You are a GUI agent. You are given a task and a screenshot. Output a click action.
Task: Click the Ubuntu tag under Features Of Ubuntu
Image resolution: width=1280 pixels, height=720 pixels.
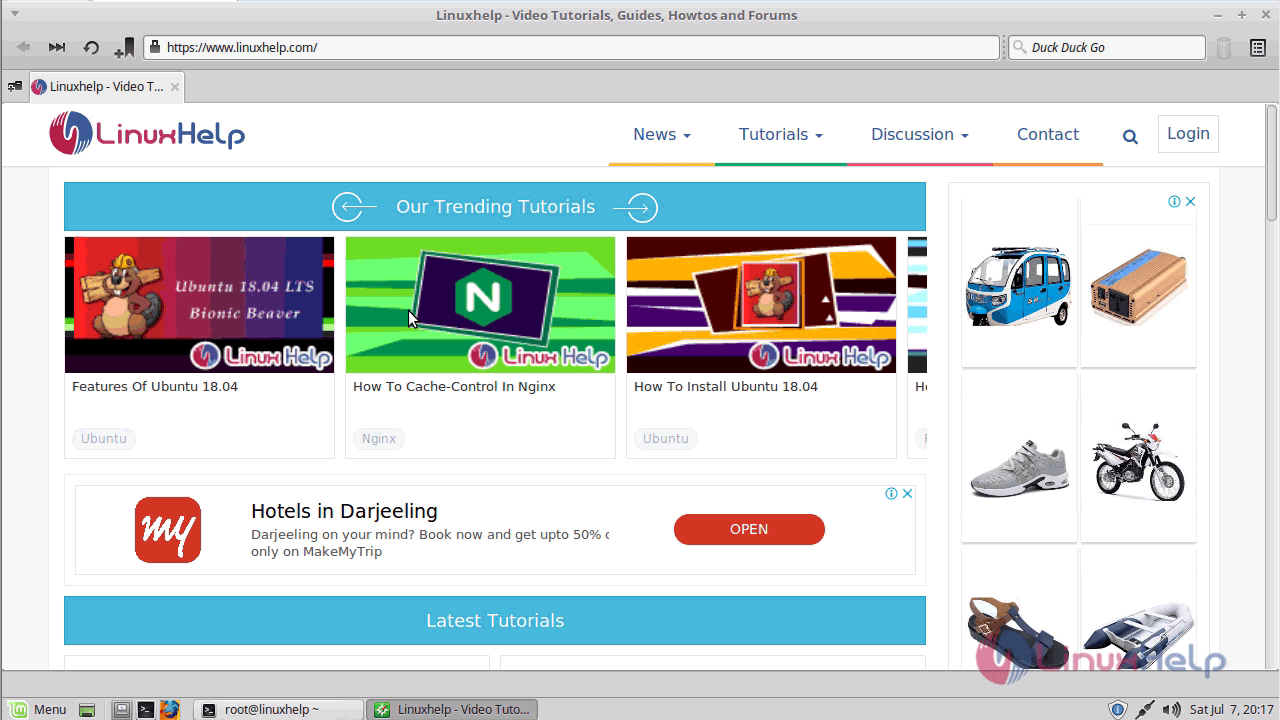coord(104,438)
